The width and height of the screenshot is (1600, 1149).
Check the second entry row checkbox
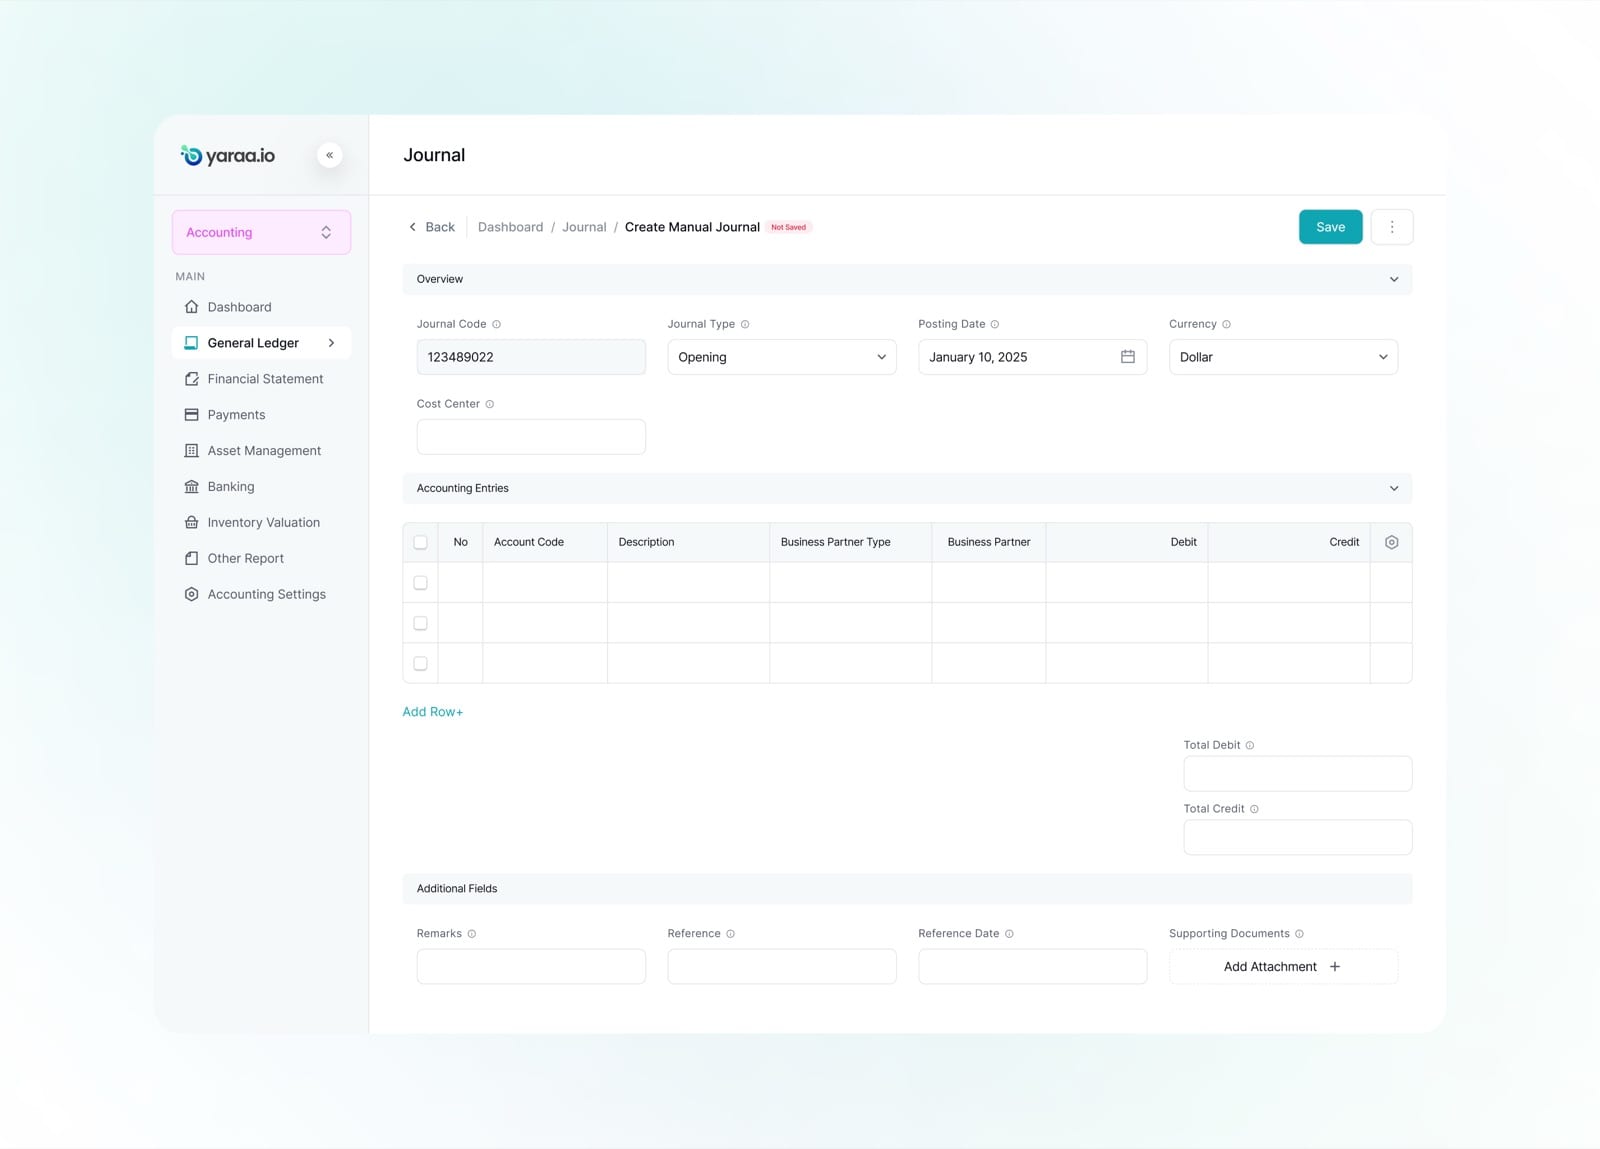click(x=420, y=623)
